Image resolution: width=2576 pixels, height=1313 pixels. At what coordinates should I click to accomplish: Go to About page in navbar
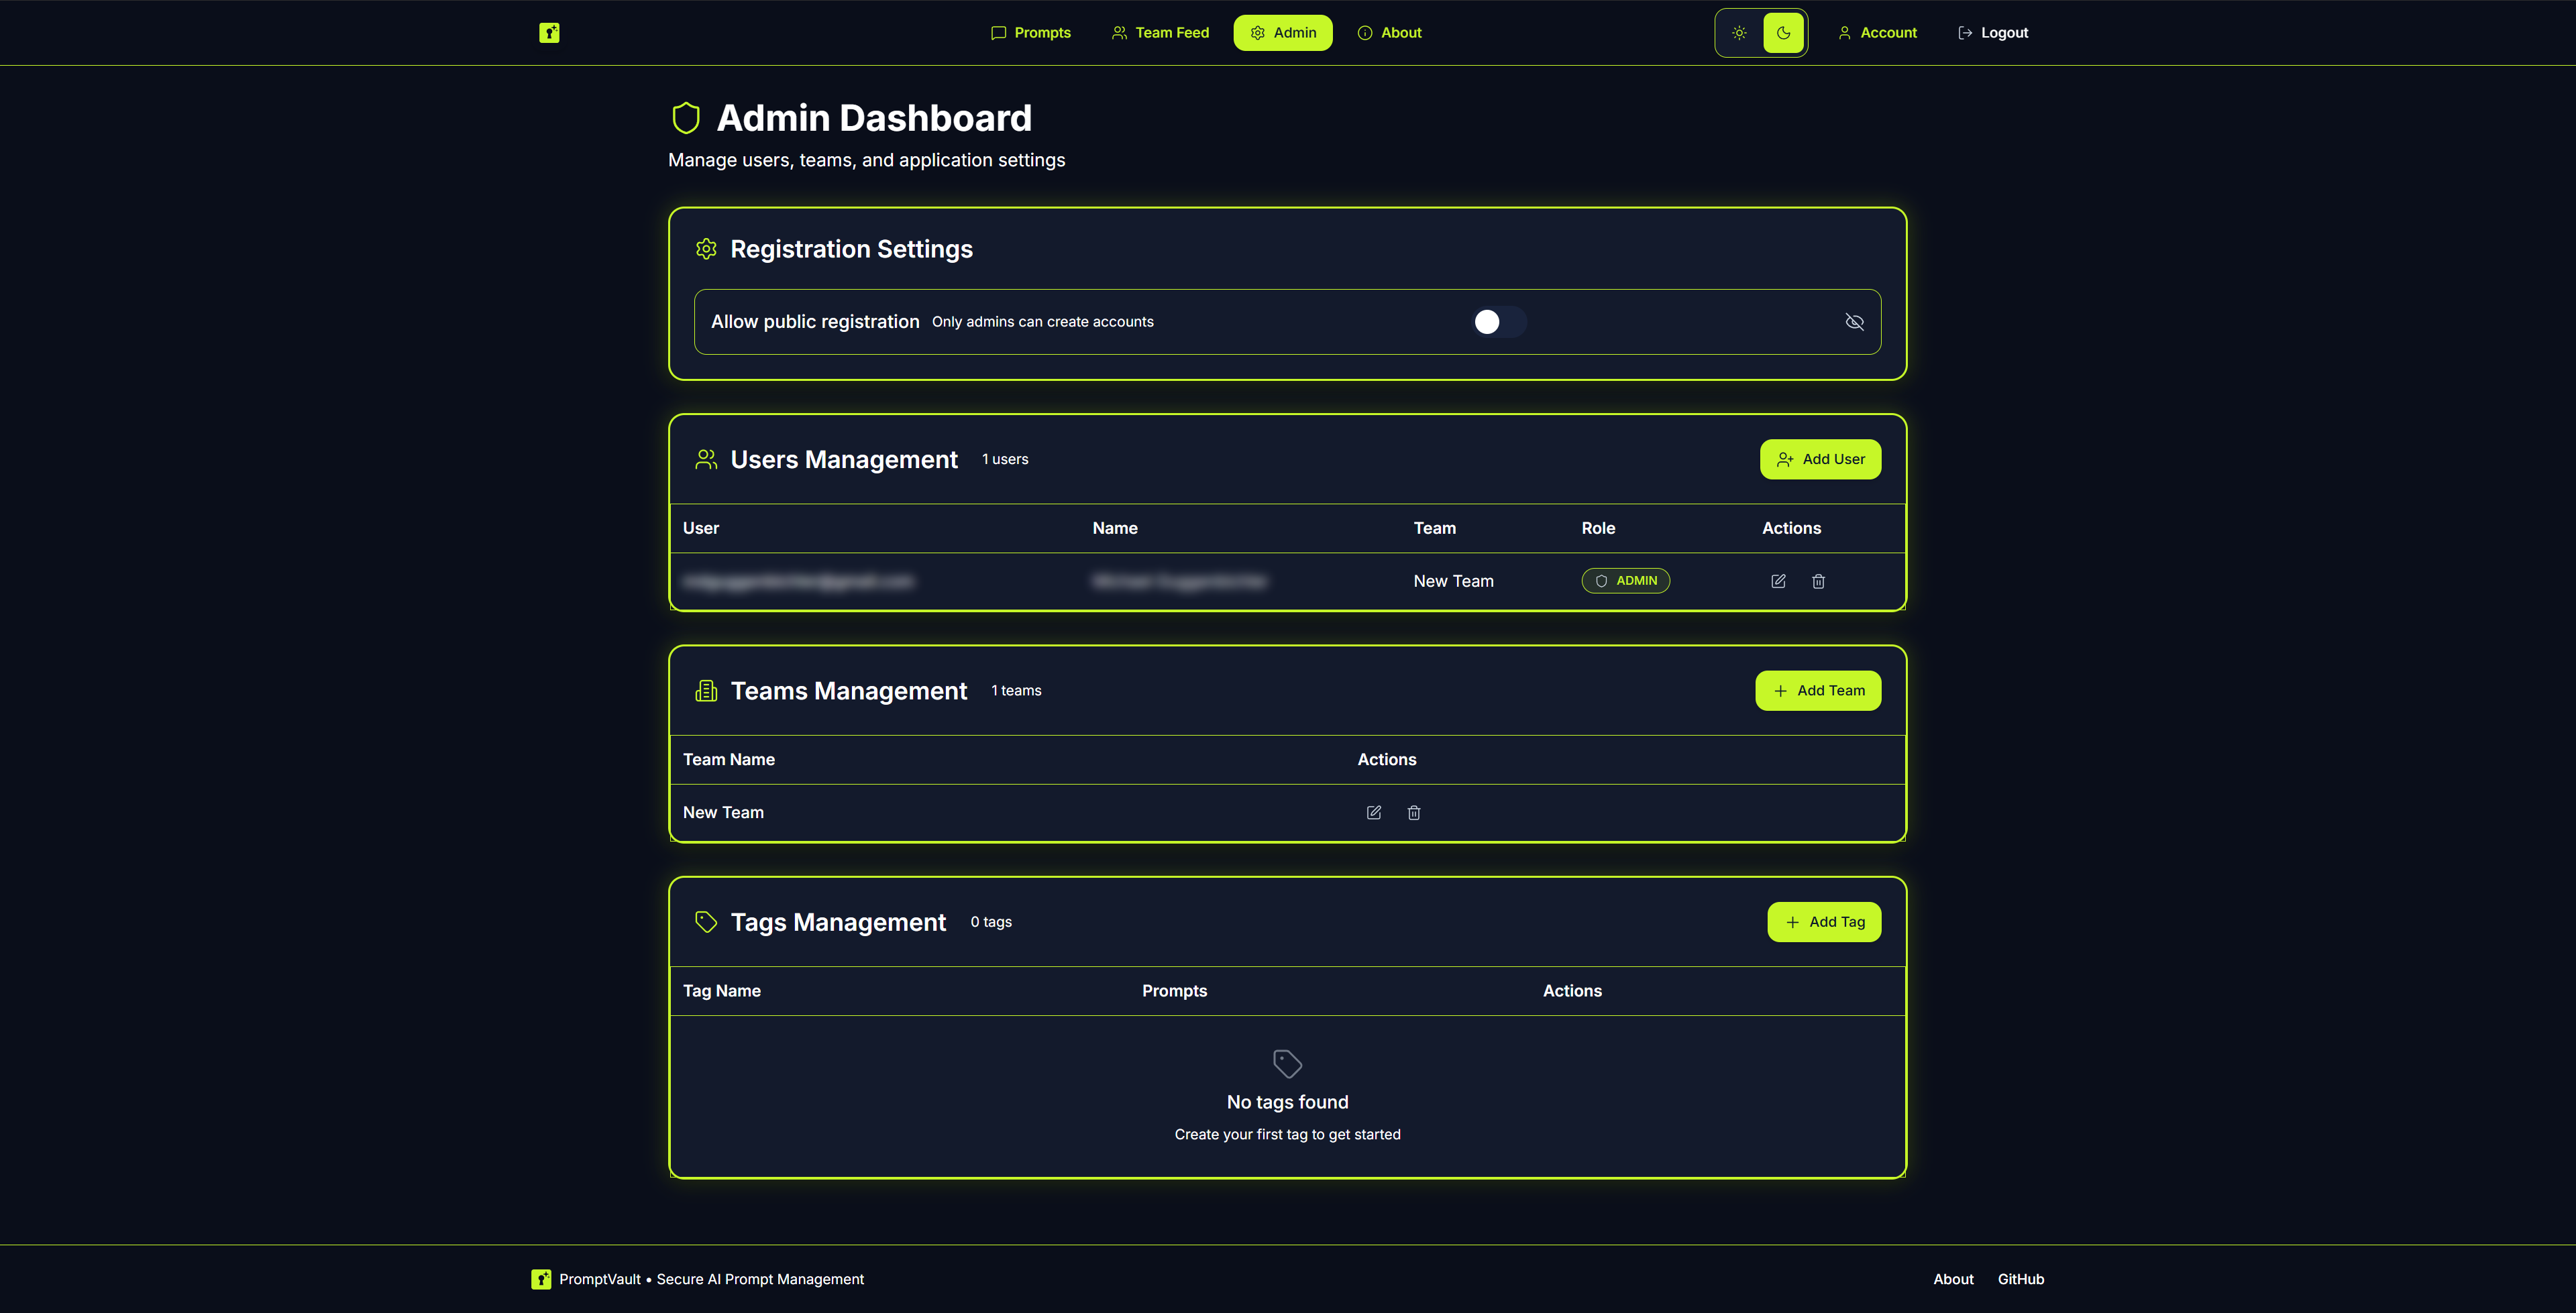click(1389, 33)
